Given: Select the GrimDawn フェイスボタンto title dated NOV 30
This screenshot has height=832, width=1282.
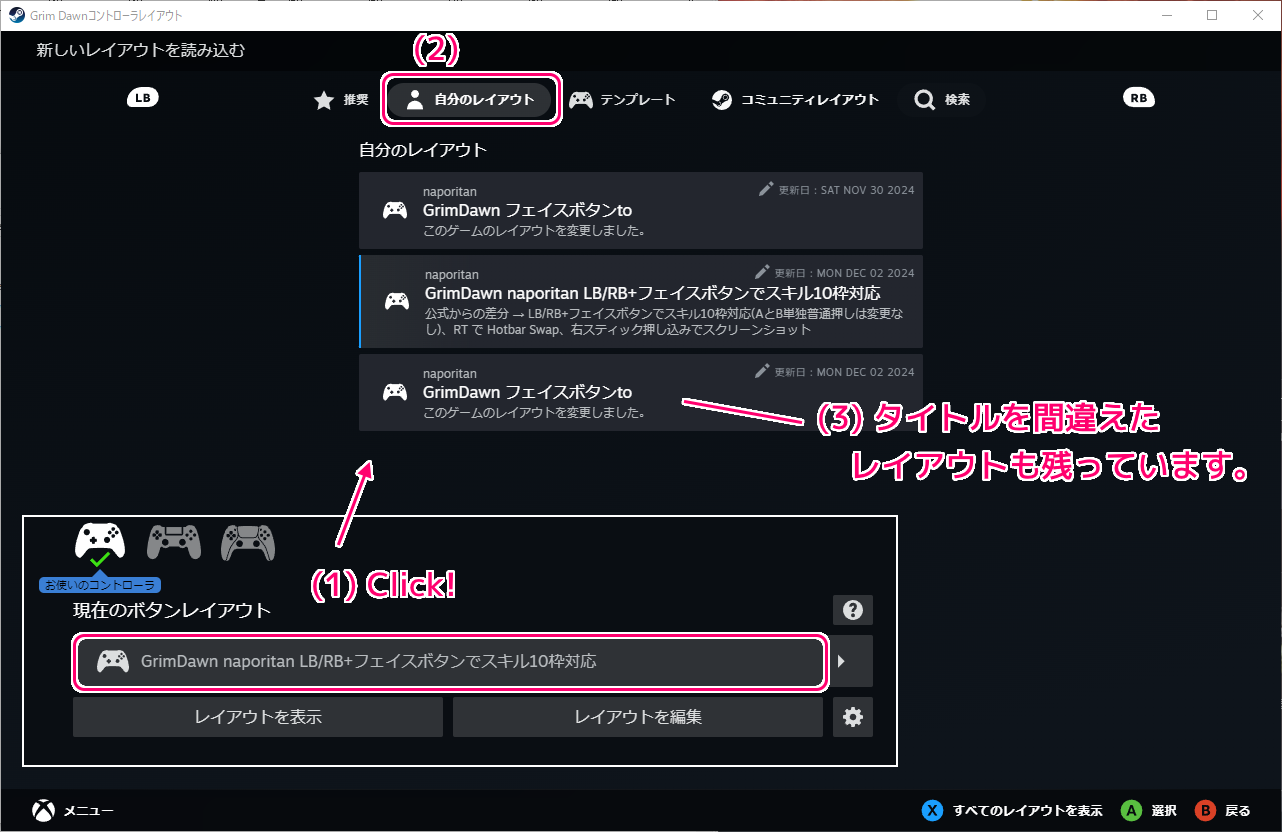Looking at the screenshot, I should 527,211.
